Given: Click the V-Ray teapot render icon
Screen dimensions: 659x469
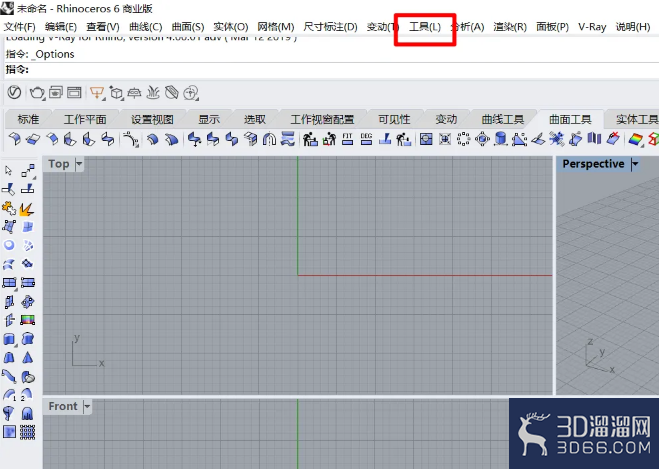Looking at the screenshot, I should (x=37, y=92).
